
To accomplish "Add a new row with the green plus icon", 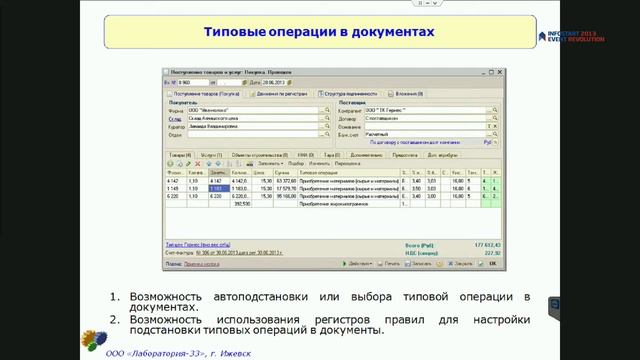I will (x=170, y=164).
